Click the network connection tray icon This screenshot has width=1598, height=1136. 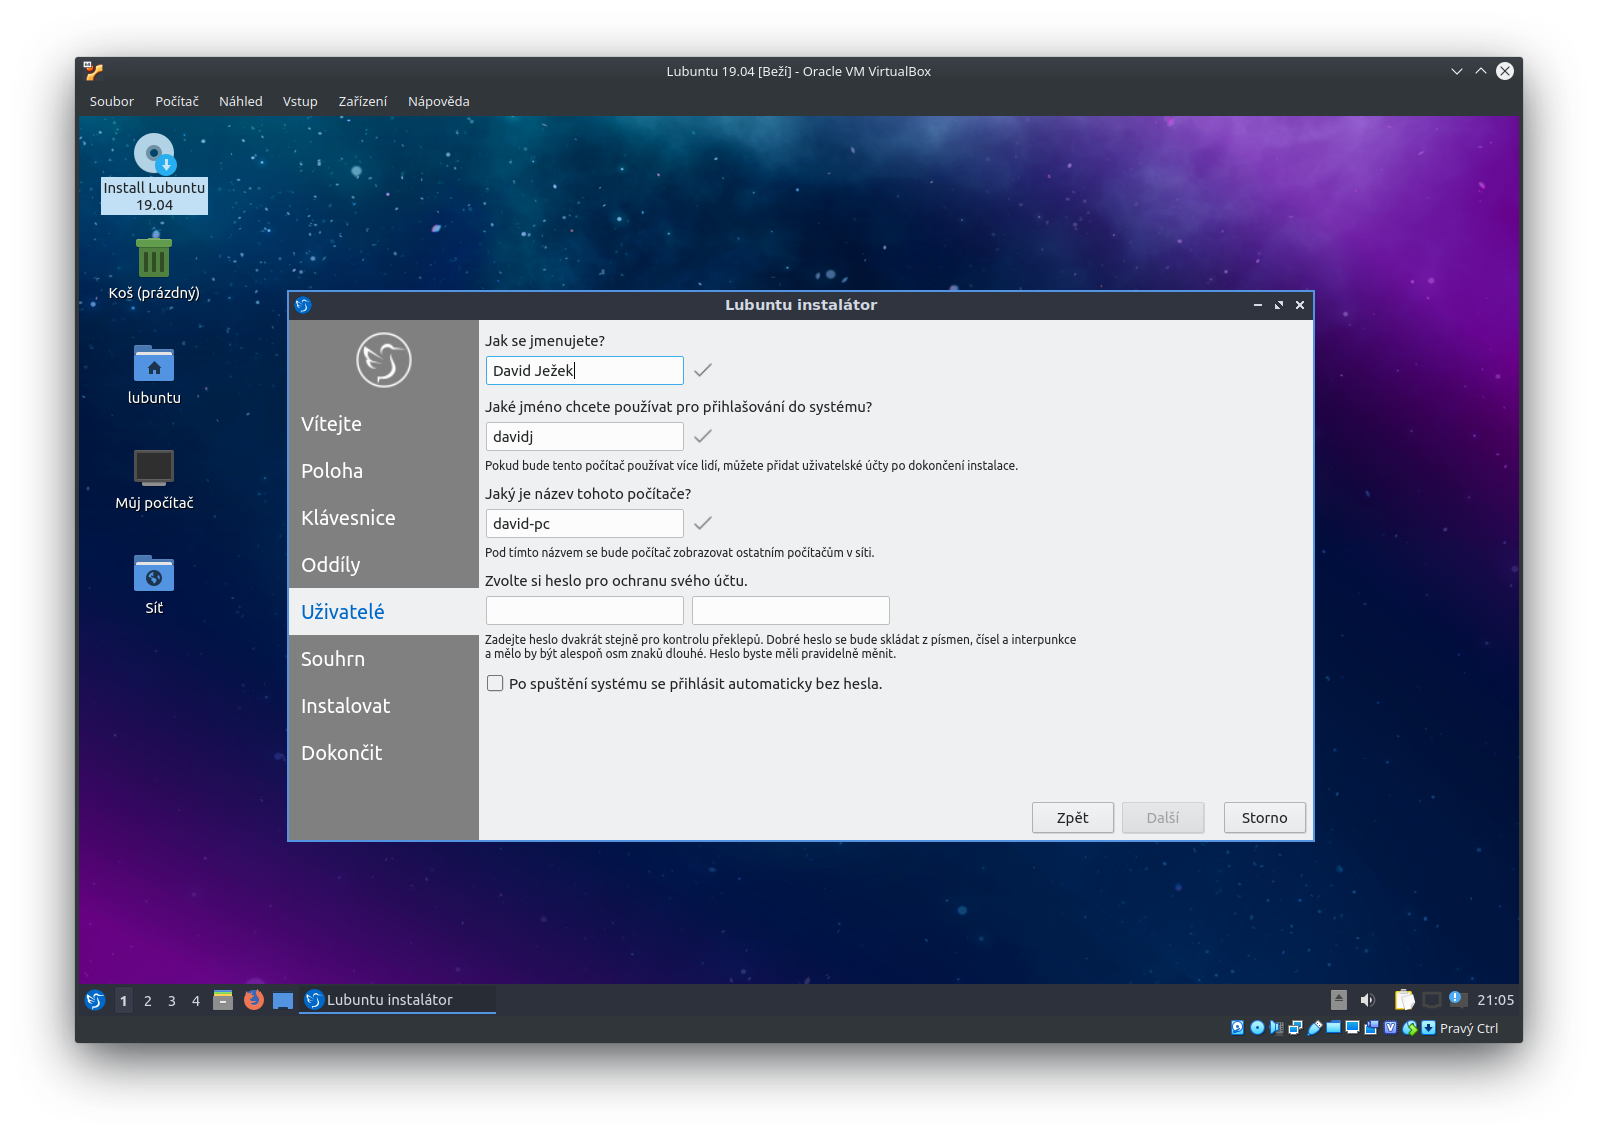[1432, 1000]
